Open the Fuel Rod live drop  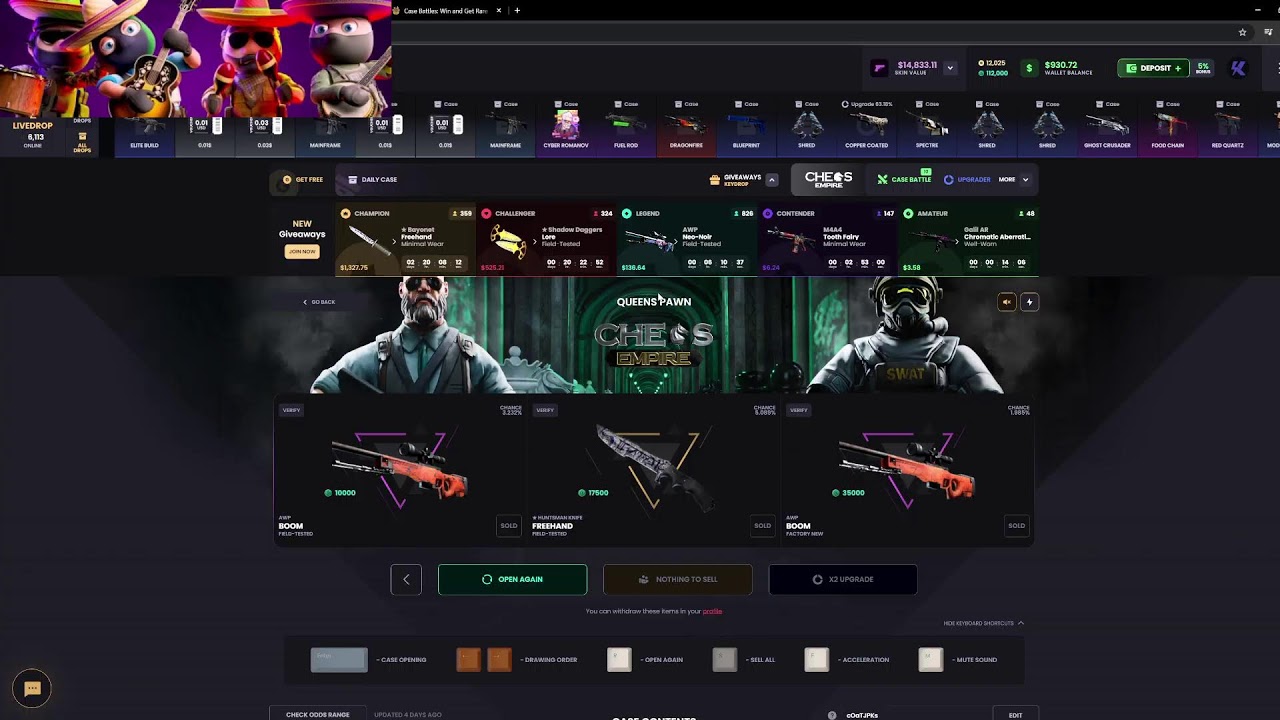click(626, 127)
